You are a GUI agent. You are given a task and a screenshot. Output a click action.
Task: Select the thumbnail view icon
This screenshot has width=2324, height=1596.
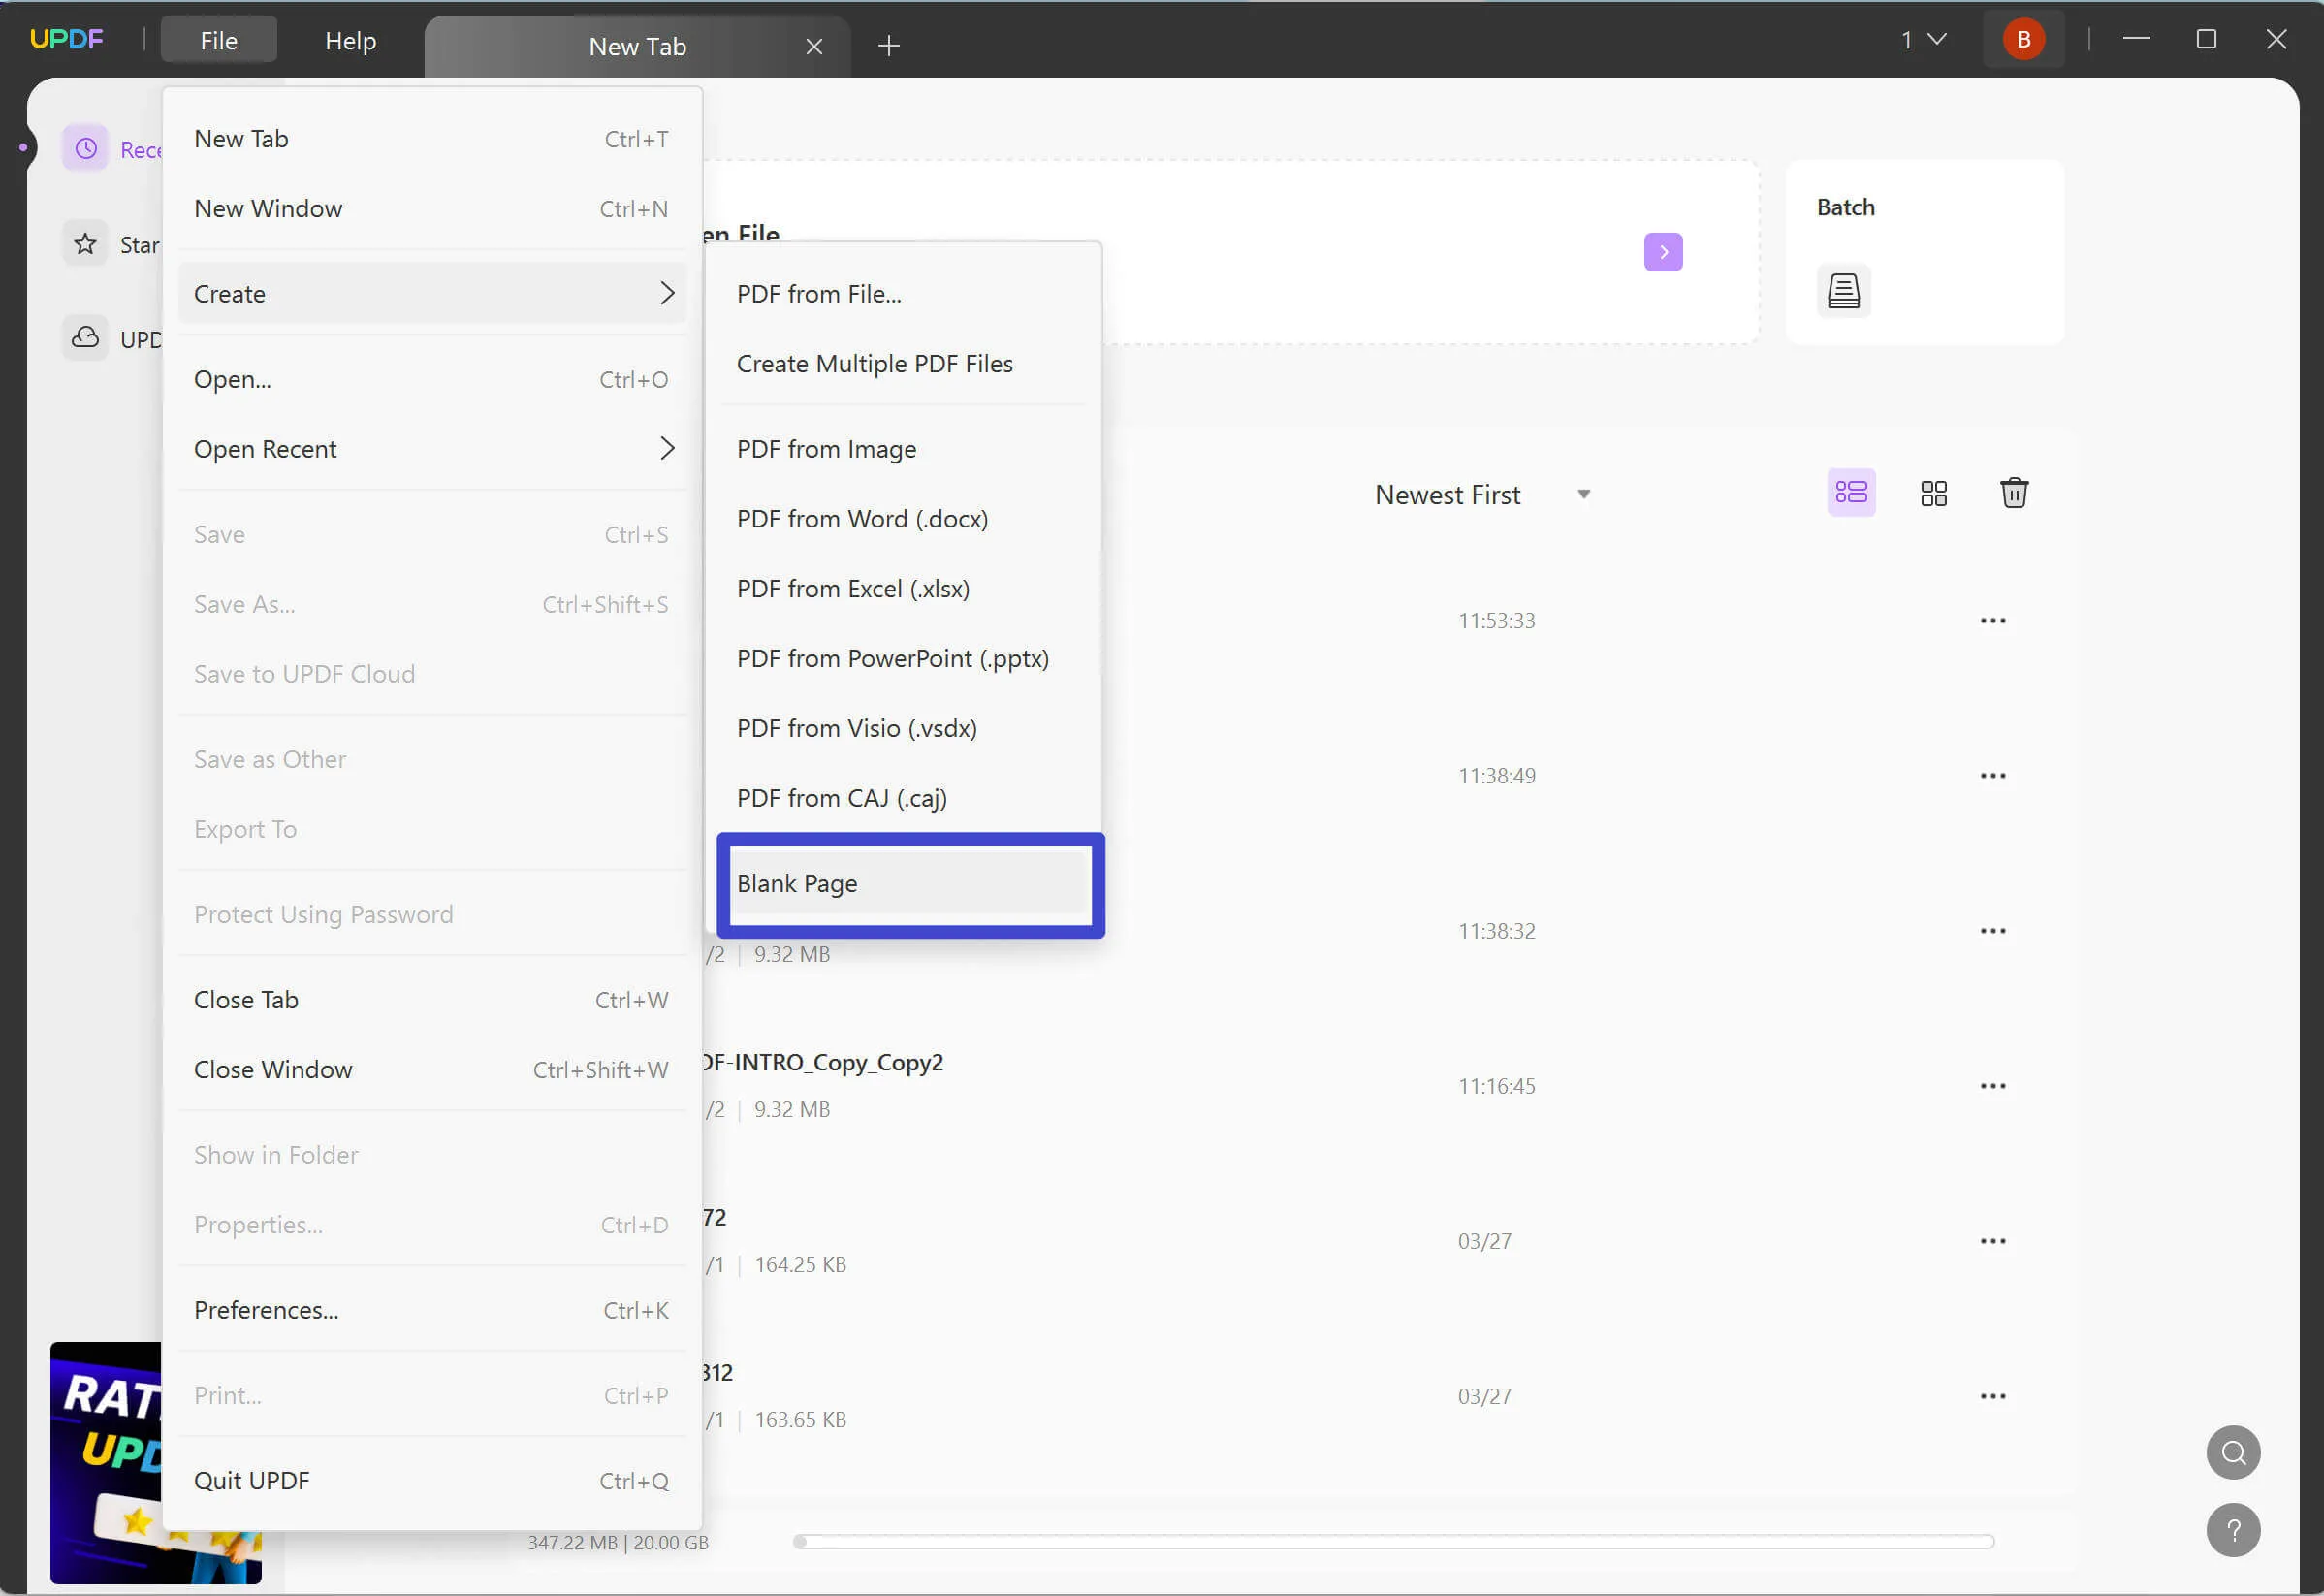(1933, 493)
